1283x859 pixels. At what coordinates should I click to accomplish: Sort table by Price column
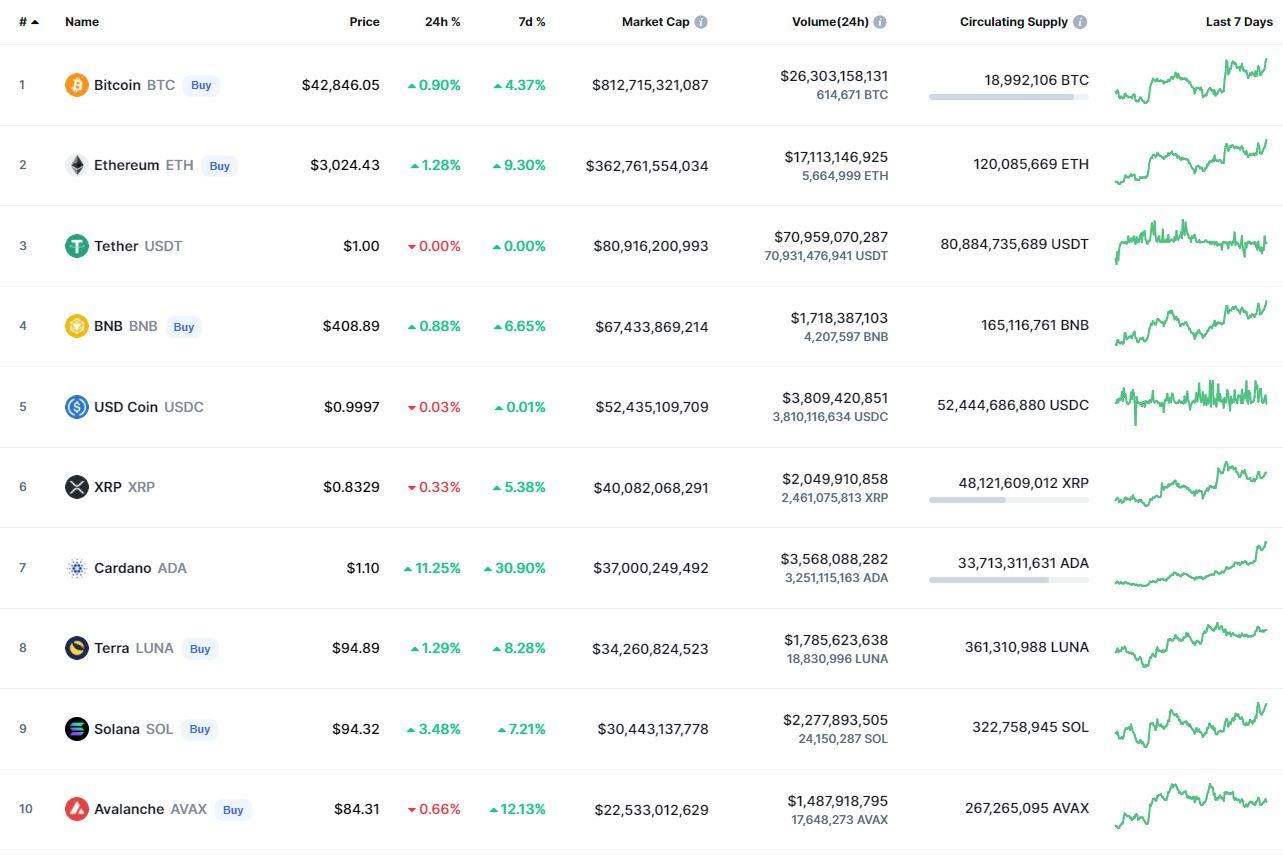point(364,22)
